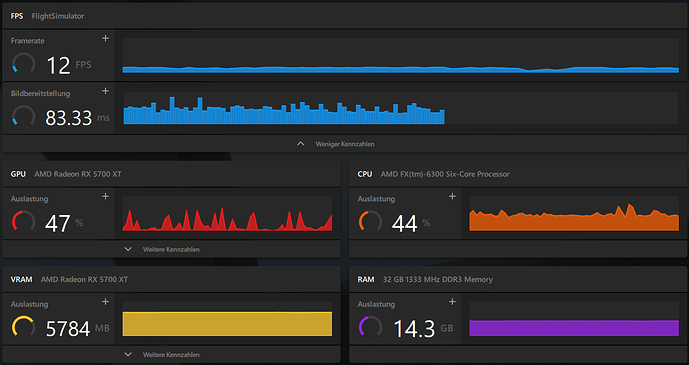Click the plus icon next to Bildbereitstellung
Image resolution: width=689 pixels, height=365 pixels.
(105, 91)
